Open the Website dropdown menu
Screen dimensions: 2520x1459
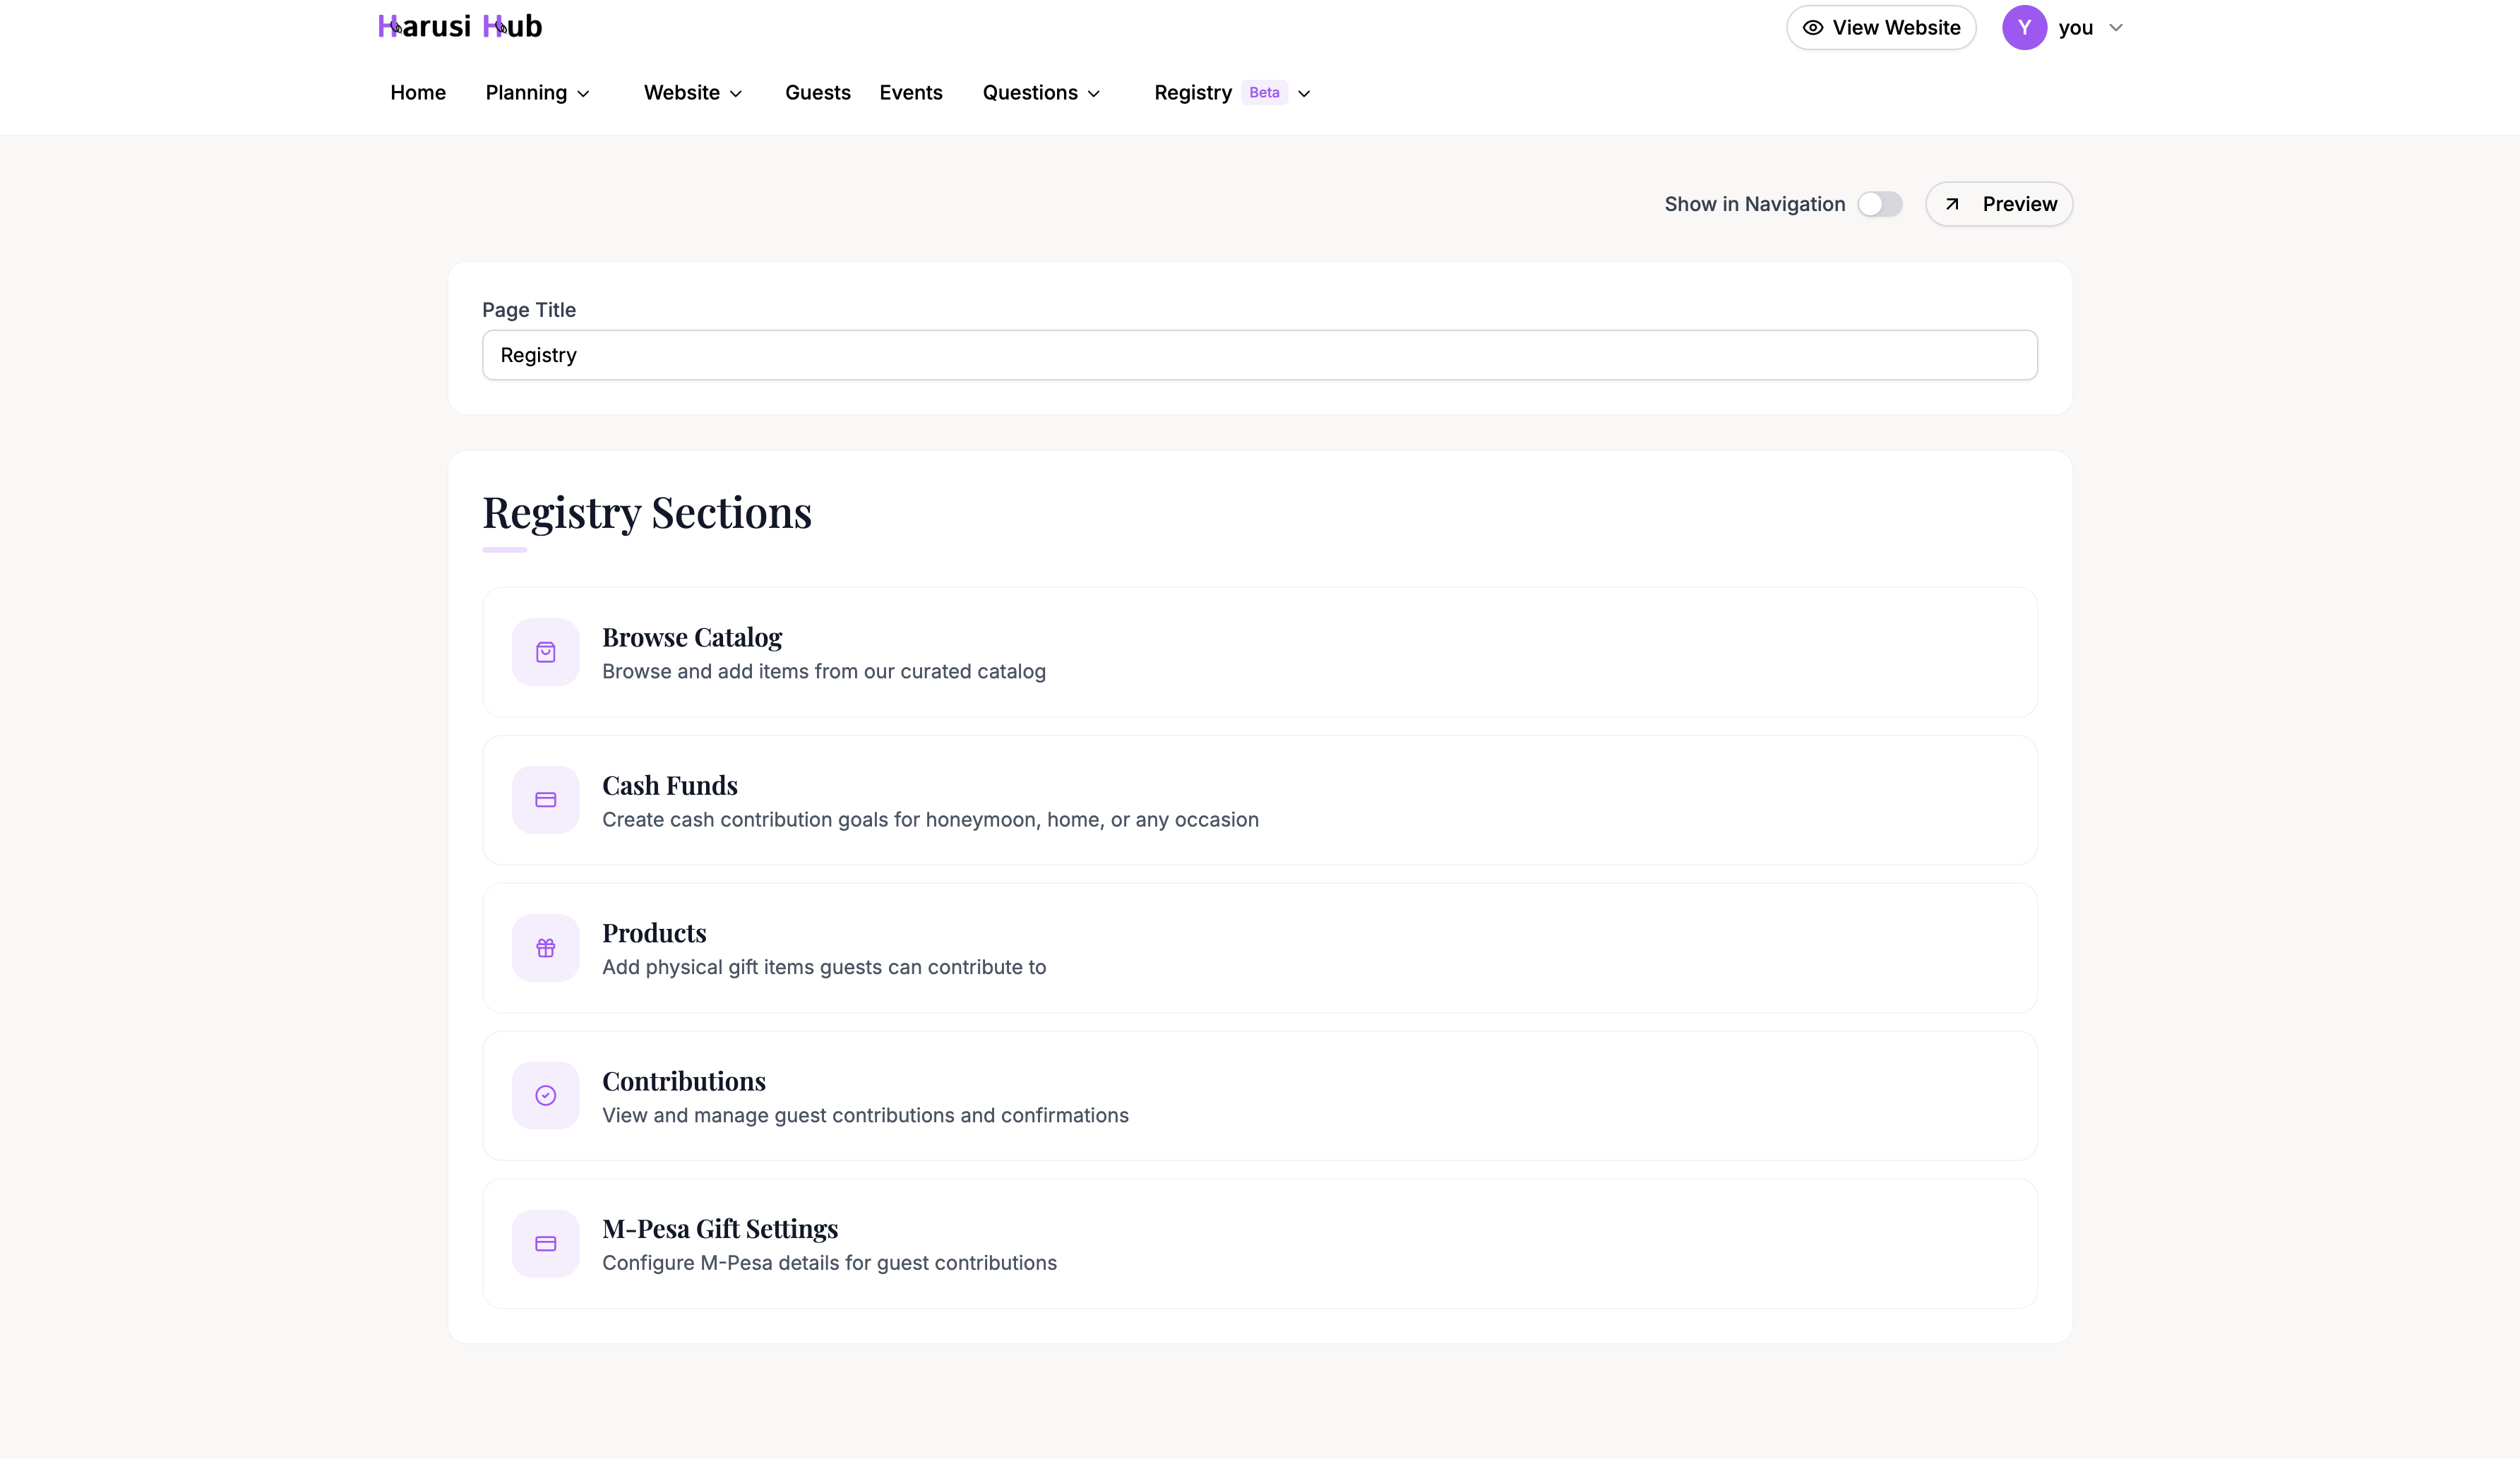tap(692, 92)
